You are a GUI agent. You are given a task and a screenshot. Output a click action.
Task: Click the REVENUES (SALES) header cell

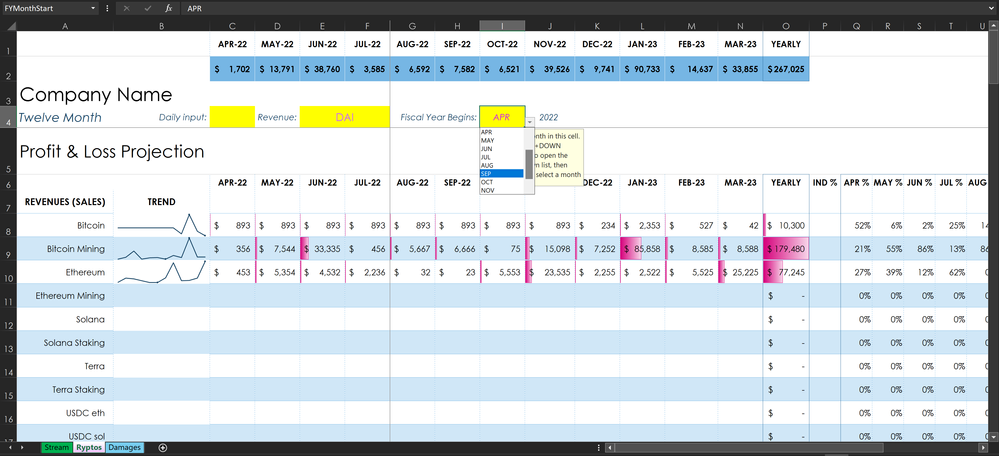pyautogui.click(x=65, y=202)
